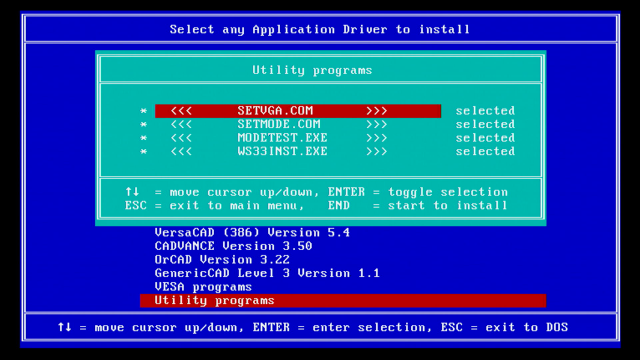Click the asterisk marker beside WS33INST.EXE

[143, 152]
